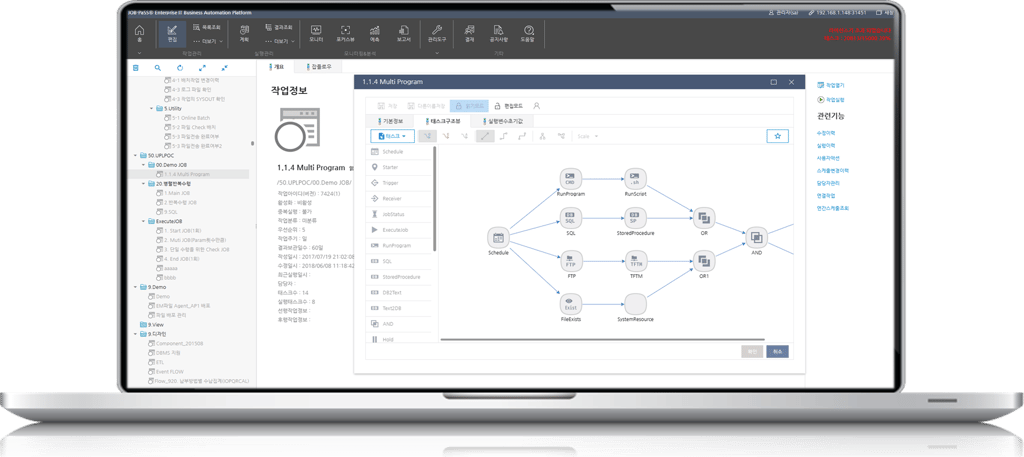Open the Home icon in the ribbon
1024x457 pixels.
coord(139,33)
